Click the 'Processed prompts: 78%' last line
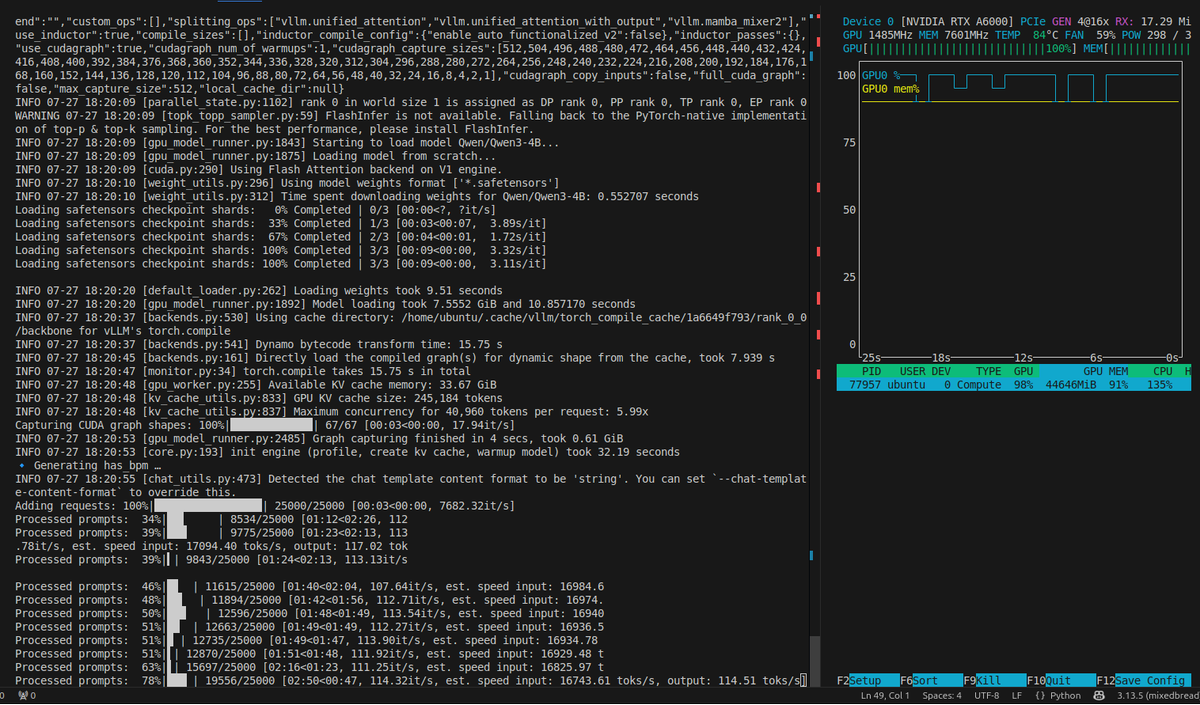Screen dimensions: 1200x705 (x=409, y=680)
